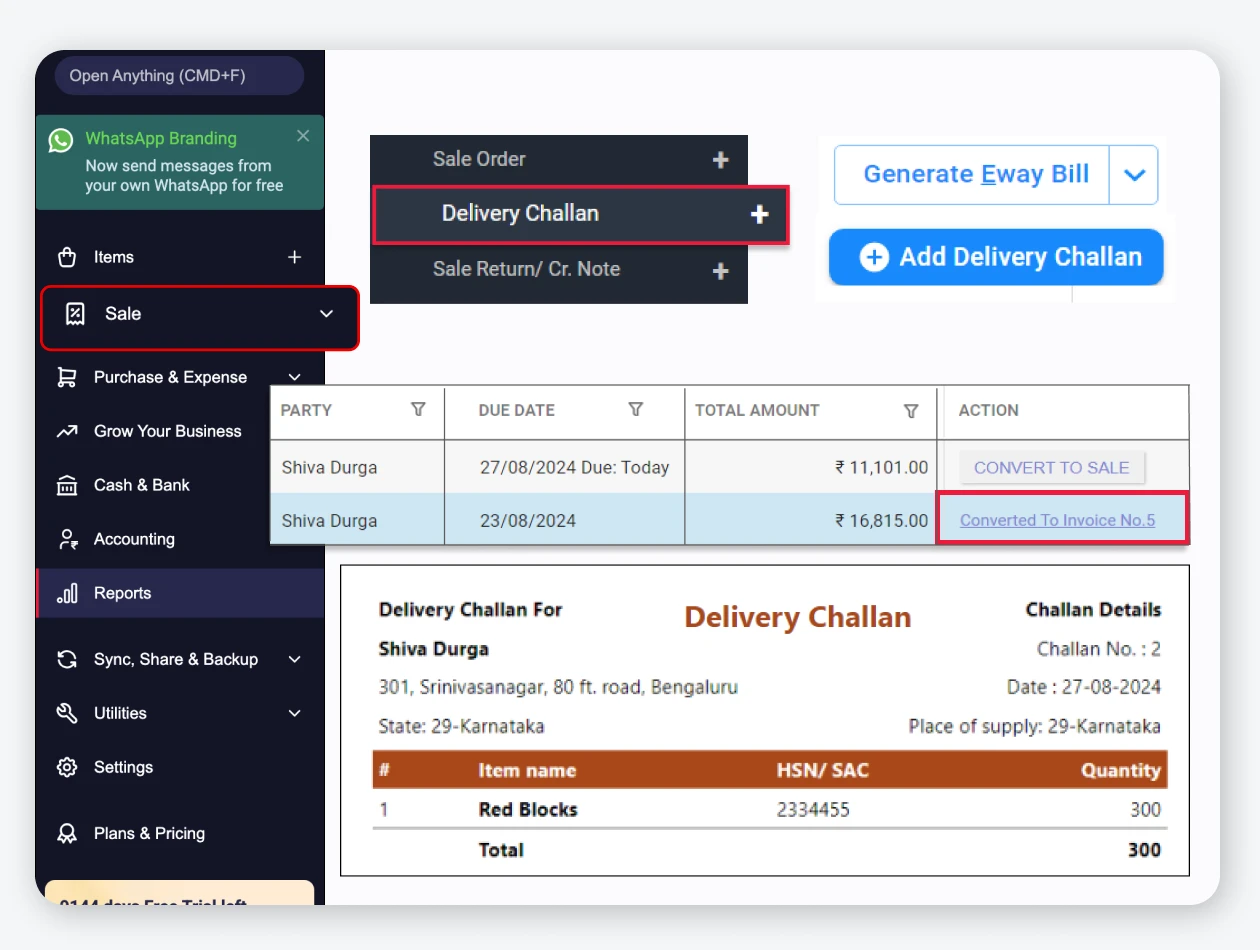Click plus icon beside Sale Return/ Cr. Note

(720, 270)
